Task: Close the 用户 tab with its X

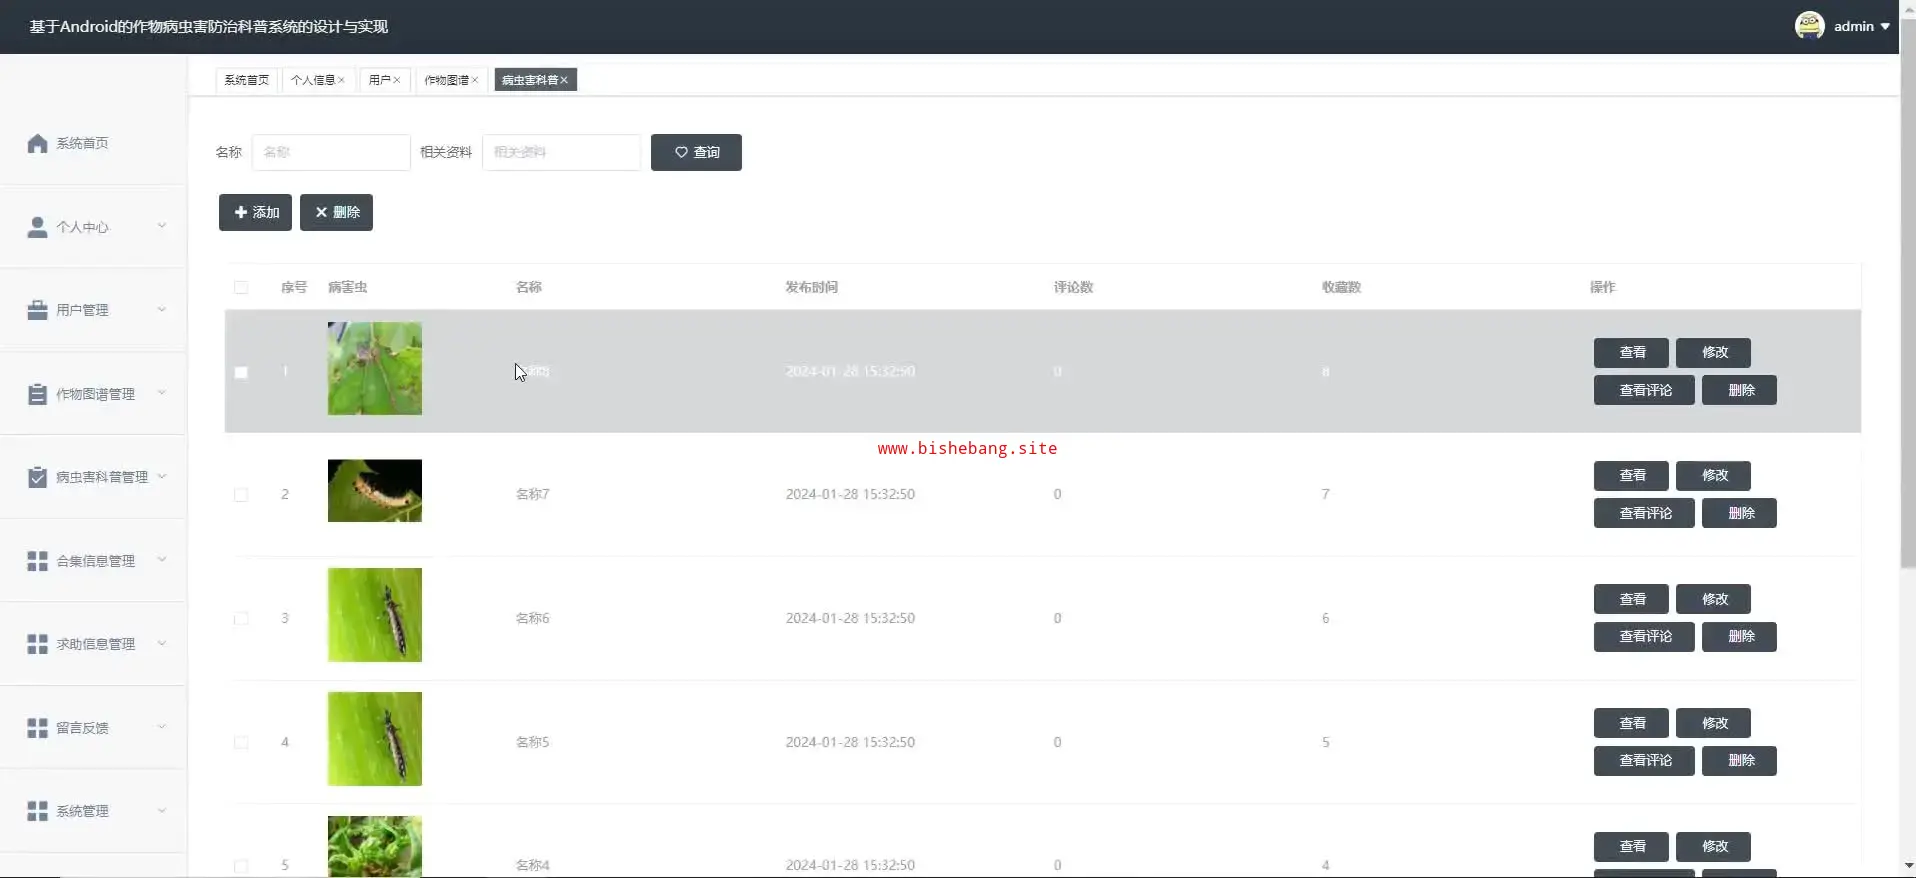Action: click(396, 80)
